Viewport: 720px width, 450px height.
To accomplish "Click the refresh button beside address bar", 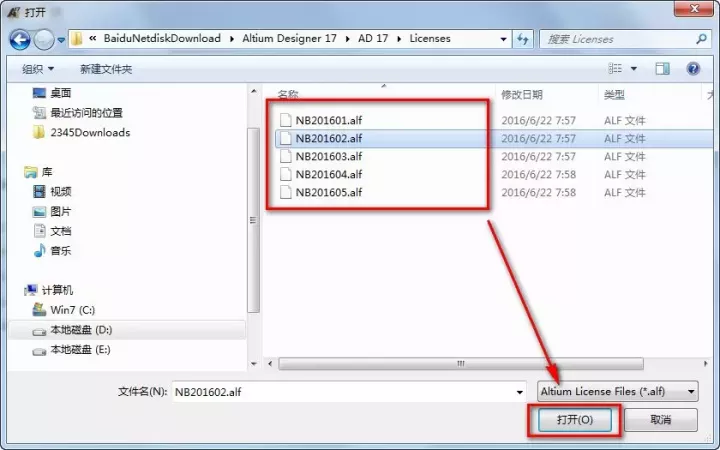I will tap(523, 39).
